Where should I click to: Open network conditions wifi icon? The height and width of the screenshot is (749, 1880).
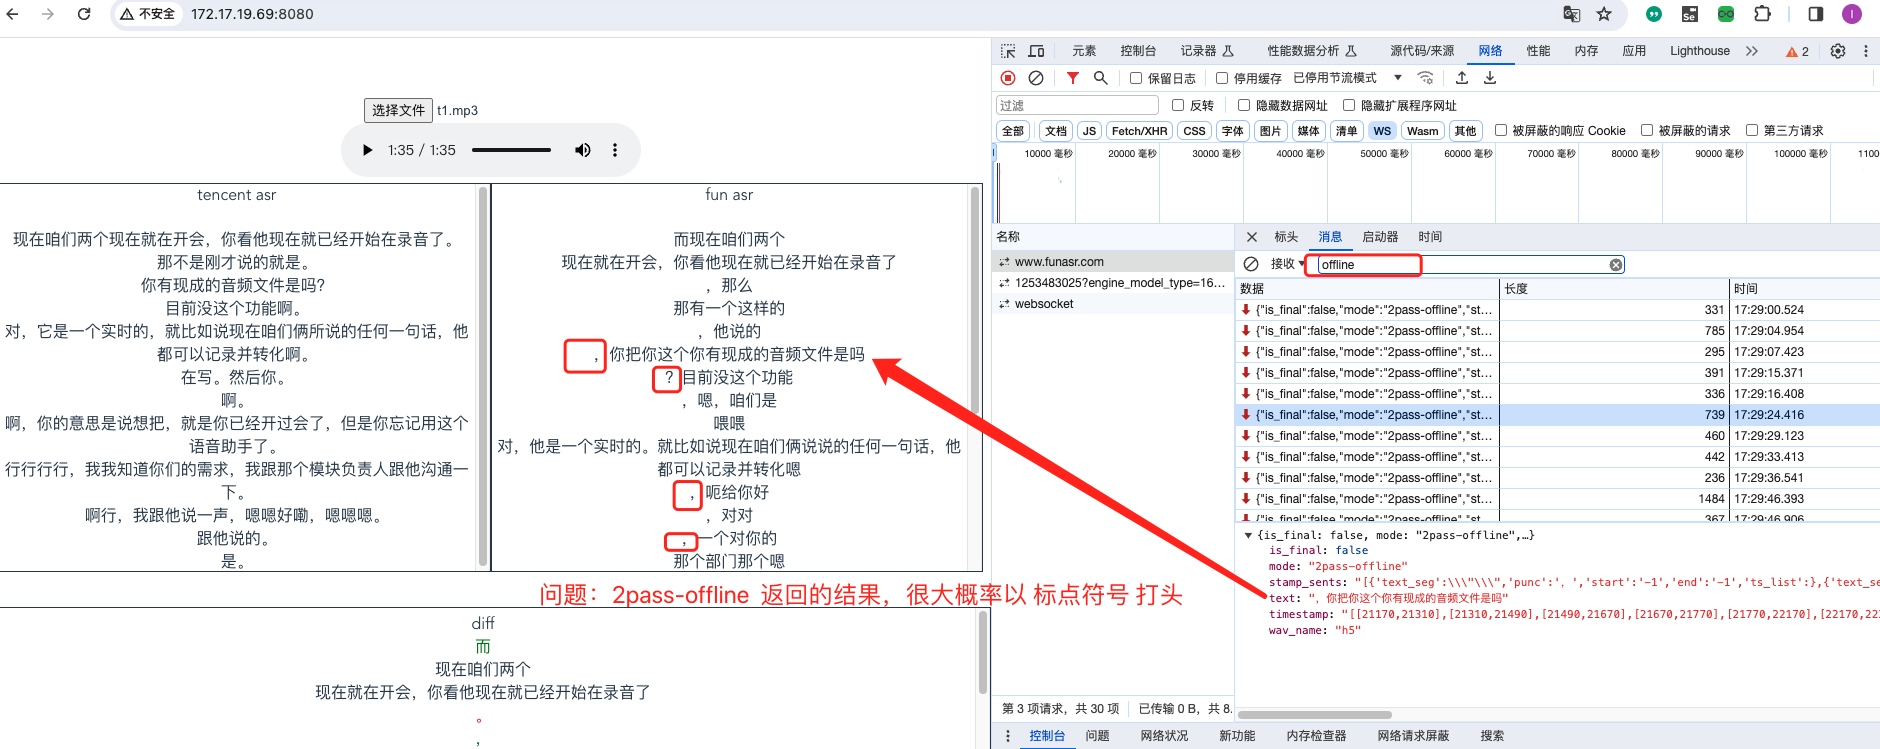1426,78
